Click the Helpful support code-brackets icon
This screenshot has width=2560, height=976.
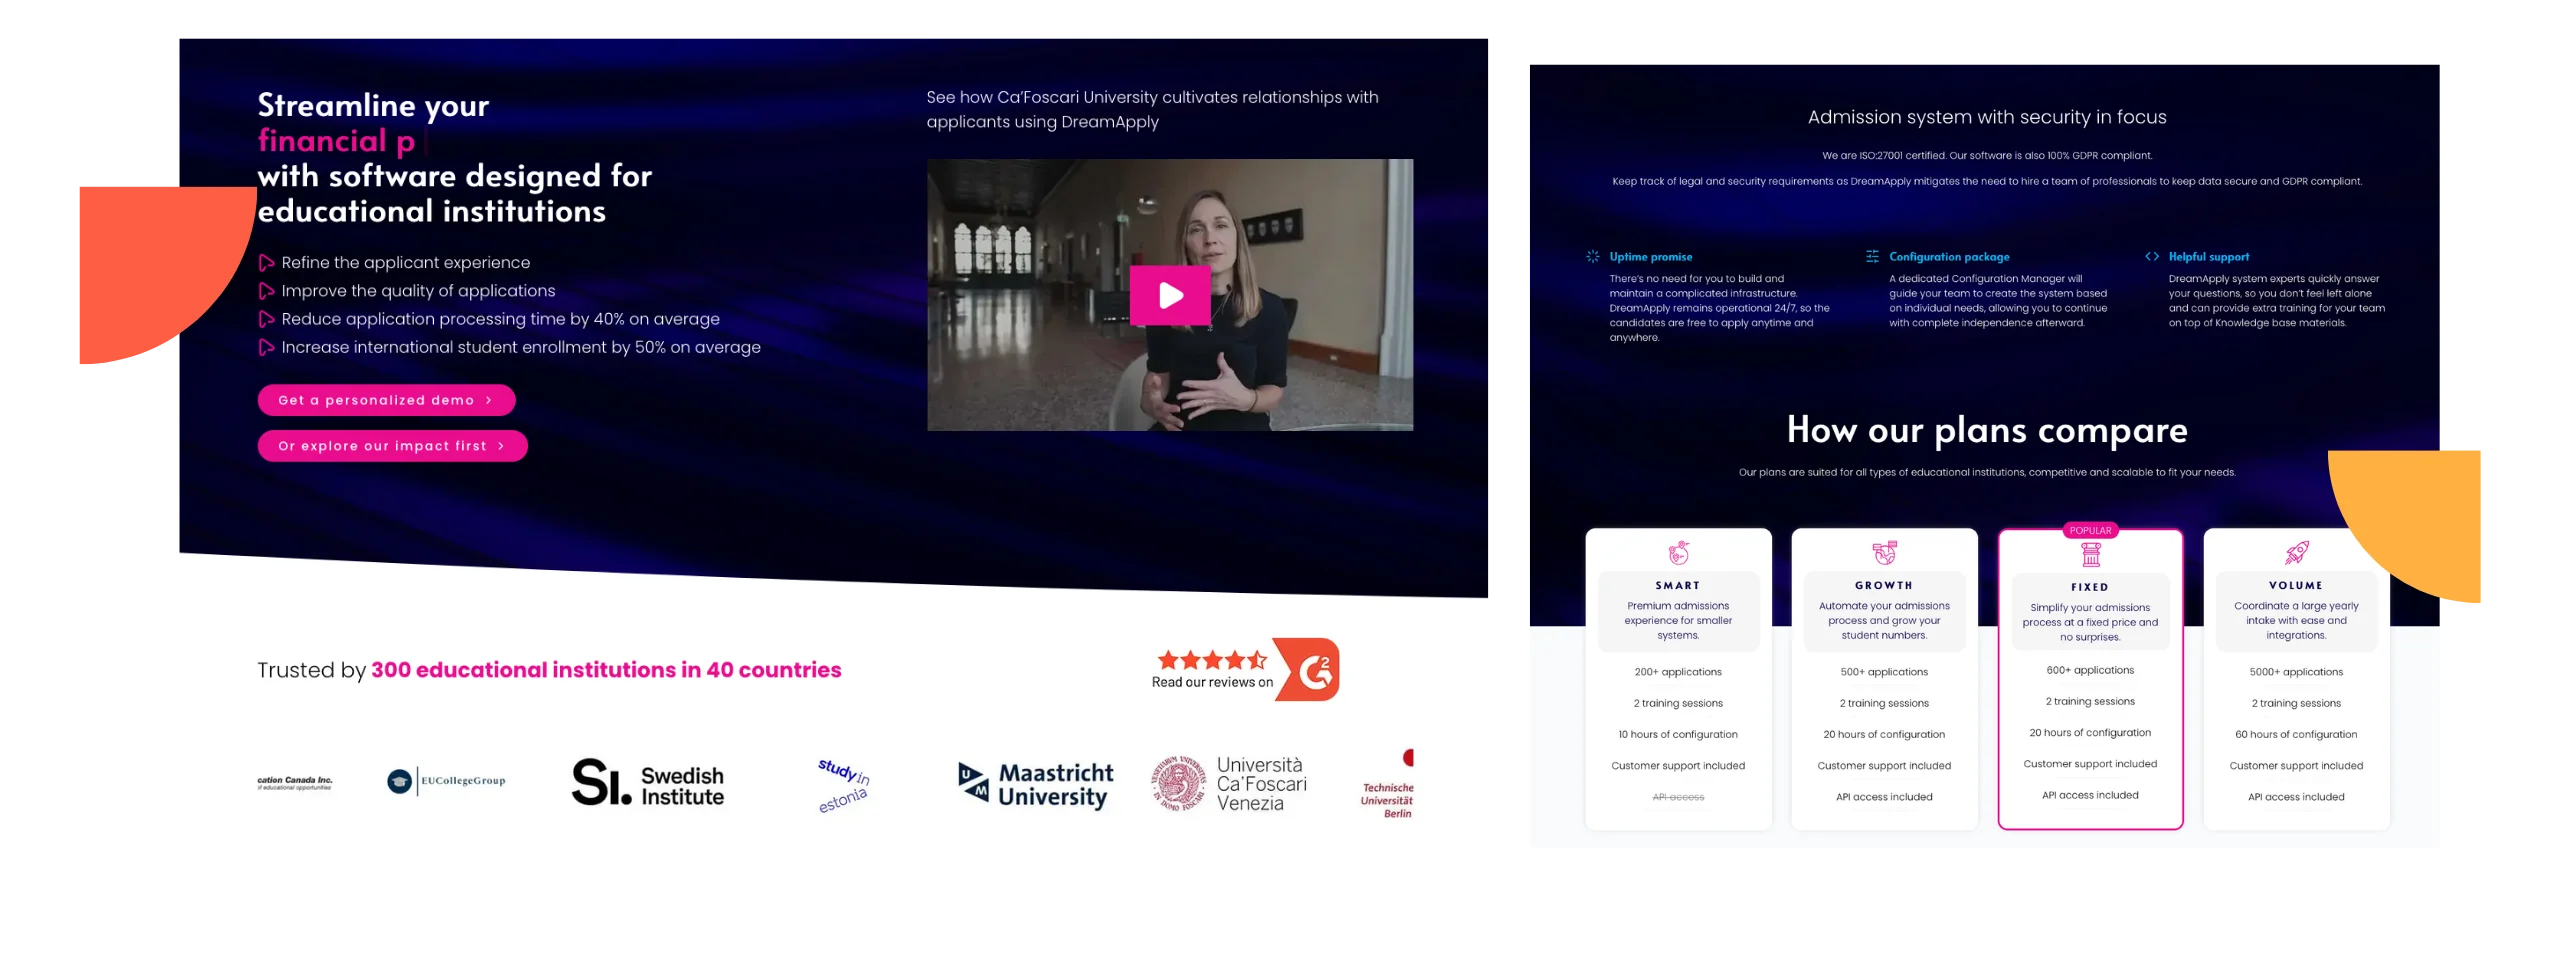point(2152,257)
